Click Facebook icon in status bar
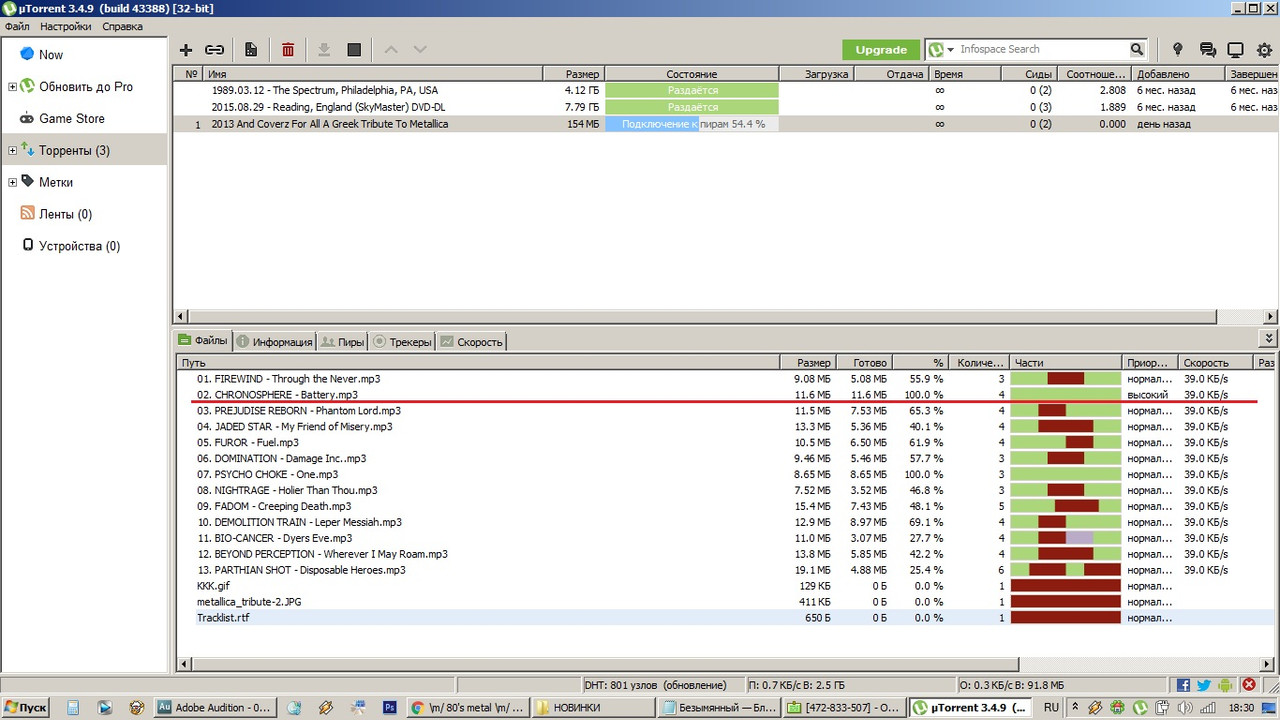The image size is (1280, 720). click(x=1184, y=685)
